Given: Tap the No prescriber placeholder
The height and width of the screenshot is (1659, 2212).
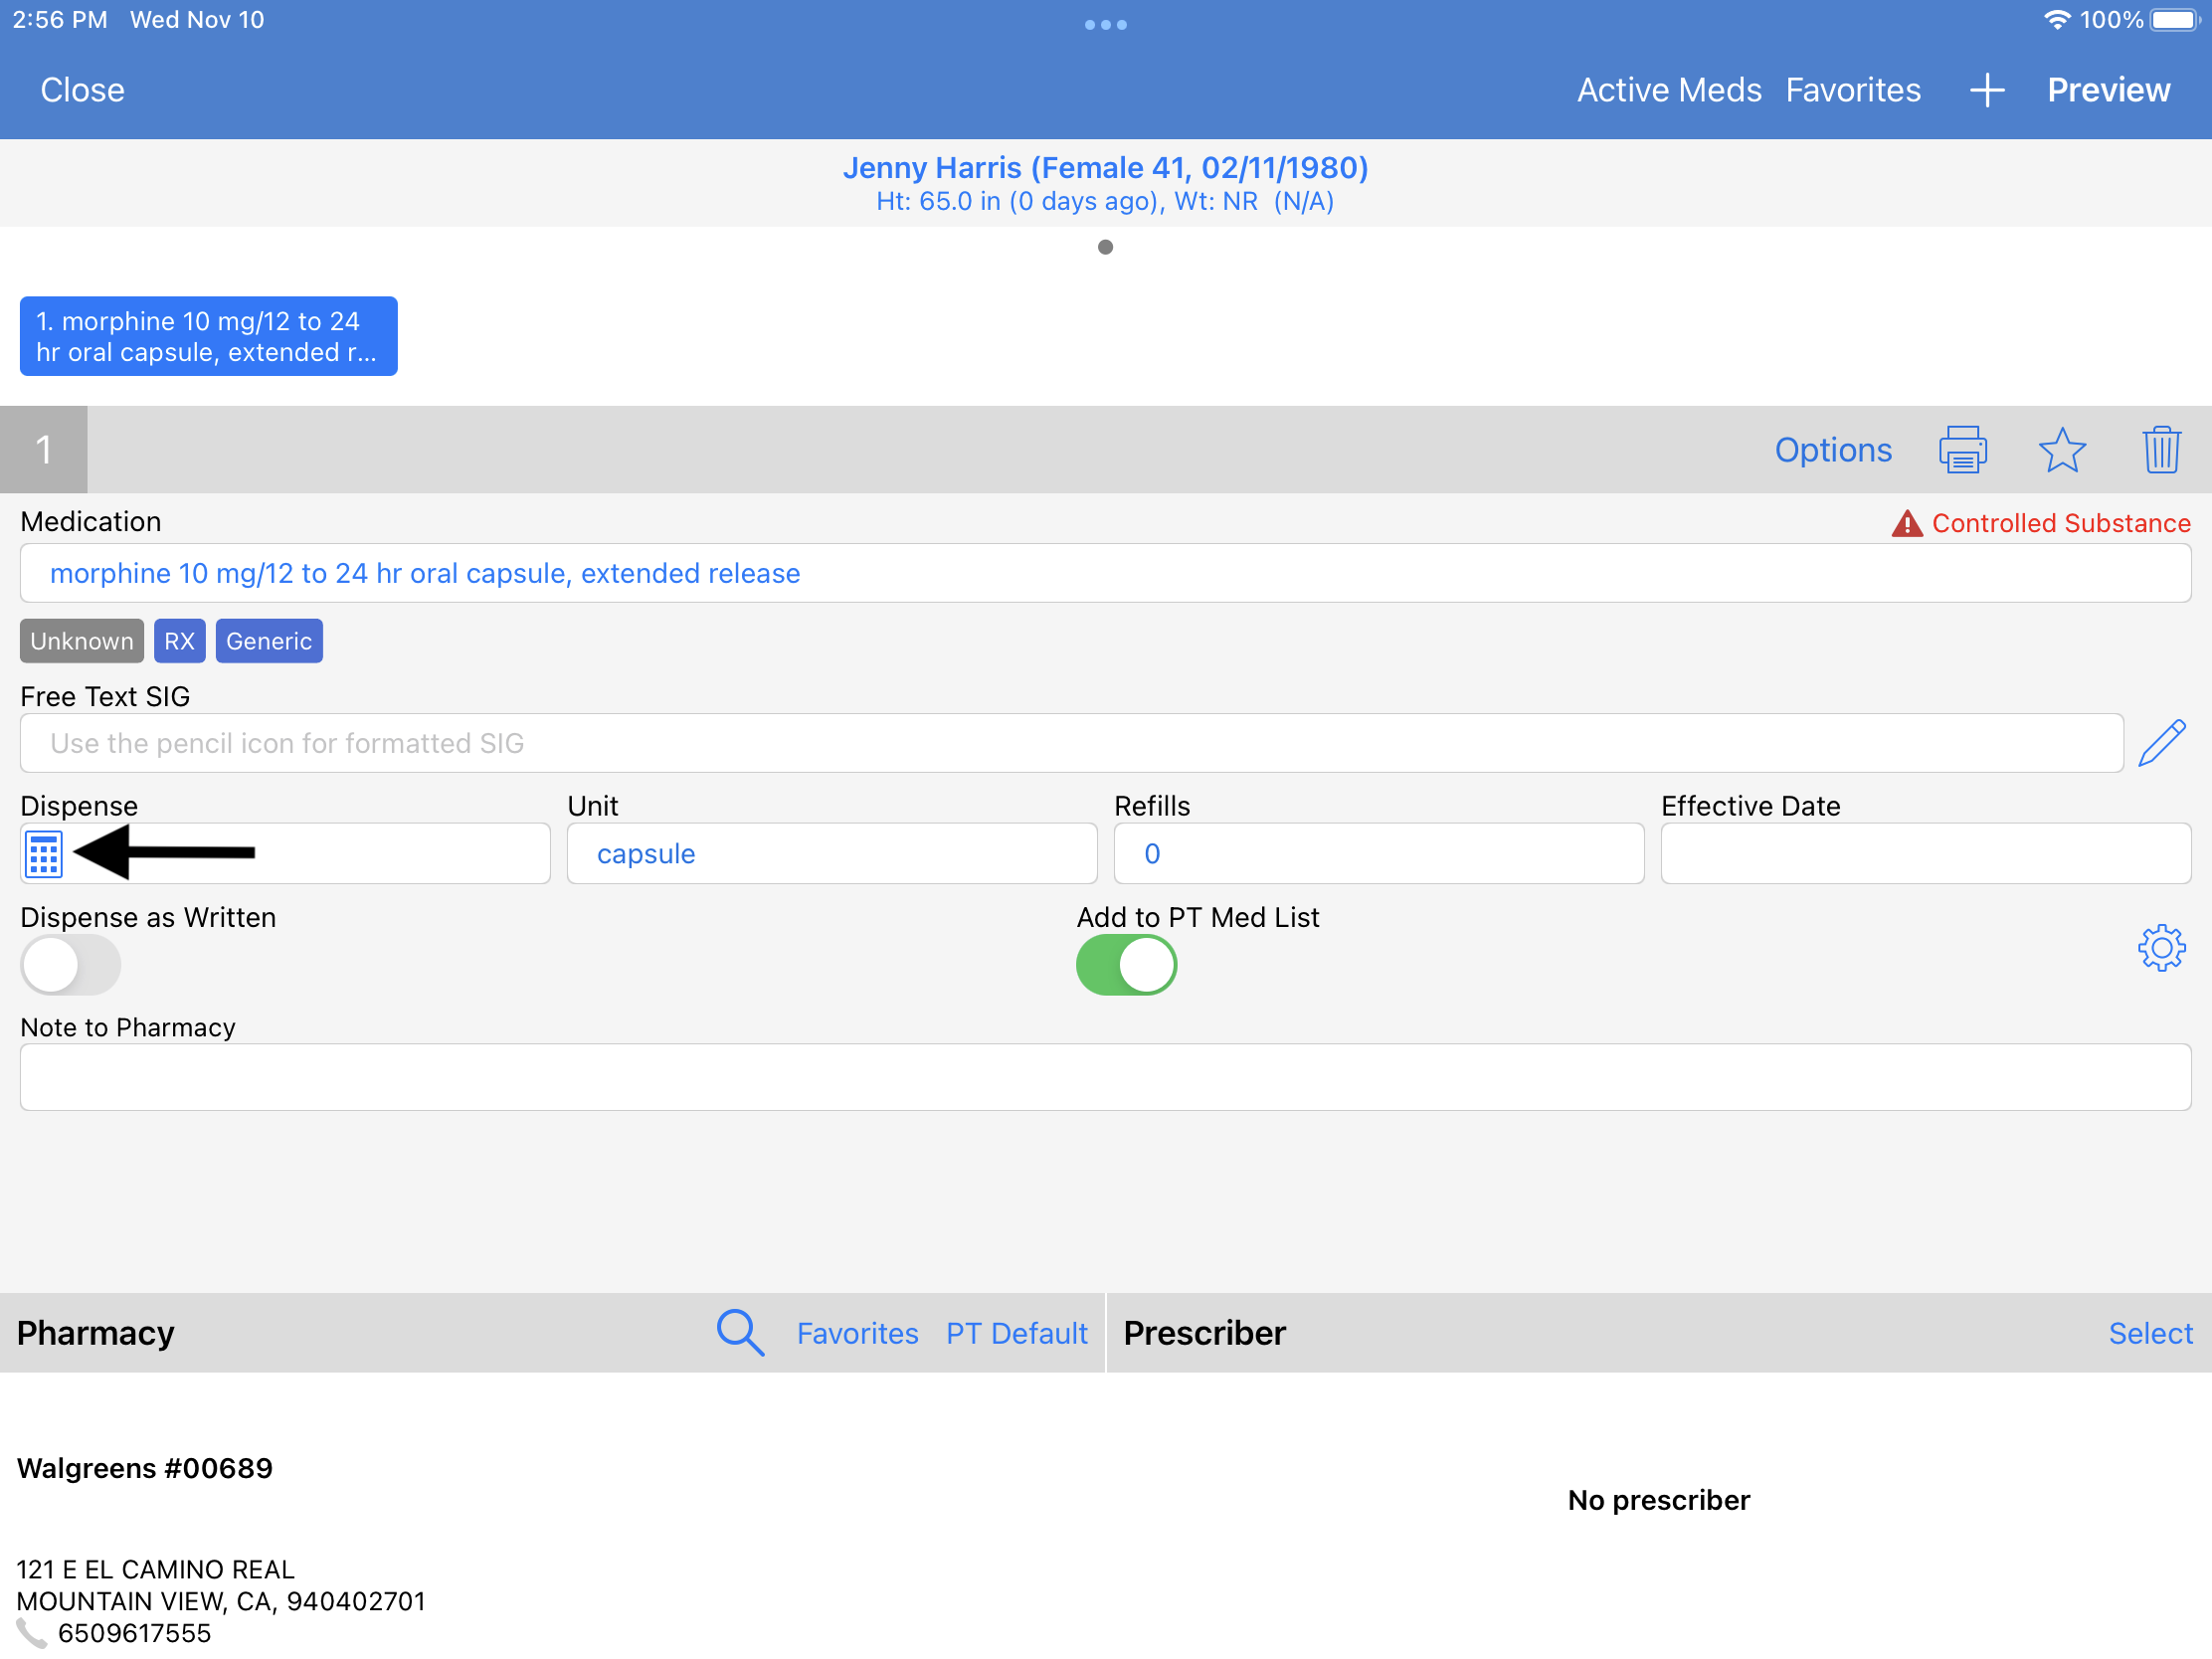Looking at the screenshot, I should 1658,1500.
